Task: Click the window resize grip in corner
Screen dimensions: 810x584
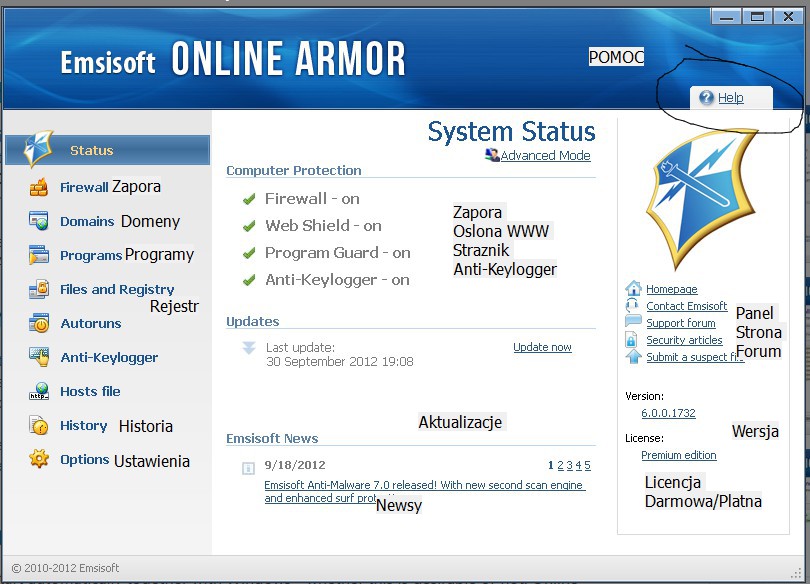Action: click(x=796, y=572)
